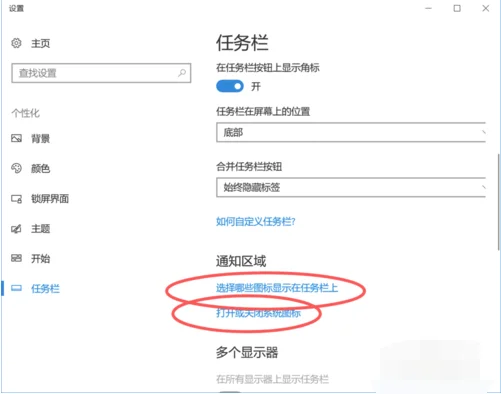Select the Background picture icon
Viewport: 501px width, 394px height.
[16, 138]
